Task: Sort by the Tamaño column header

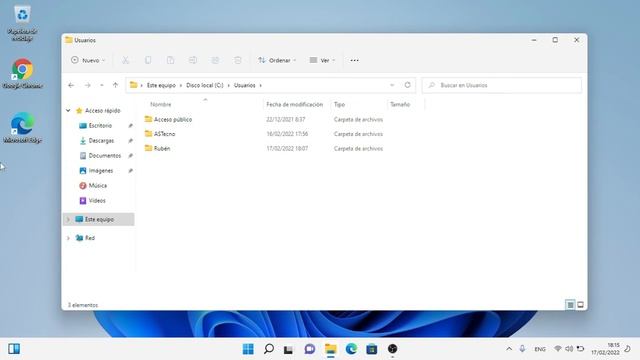Action: pyautogui.click(x=400, y=104)
